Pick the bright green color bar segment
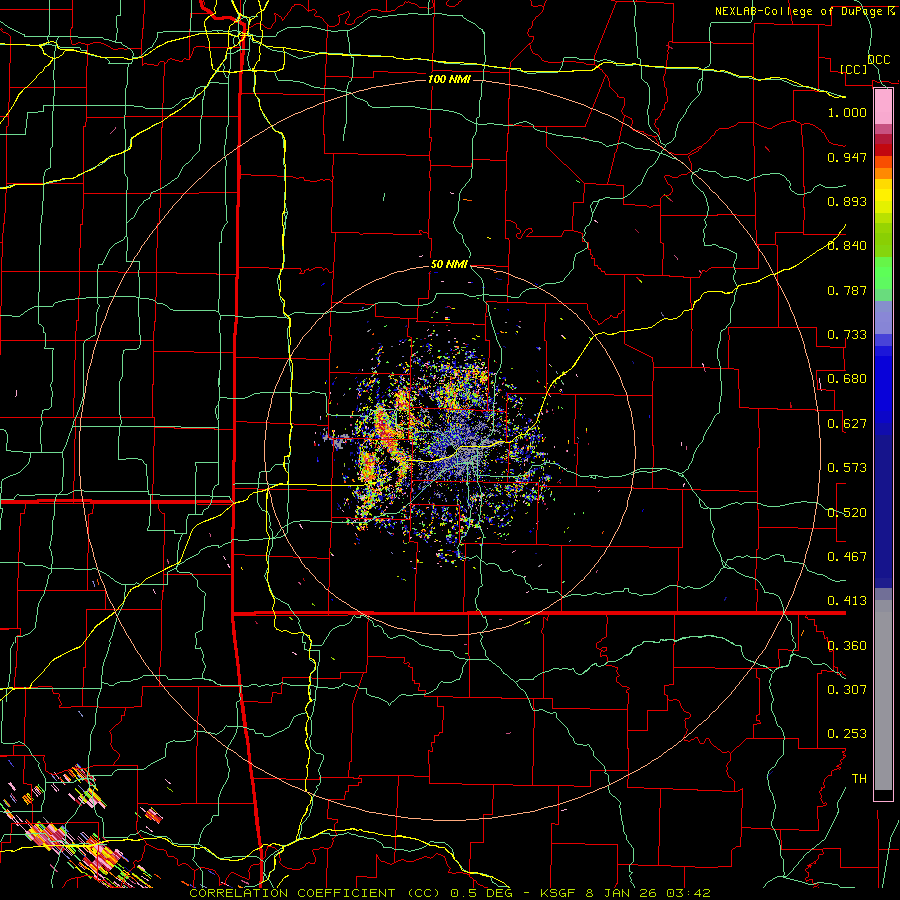 point(883,273)
